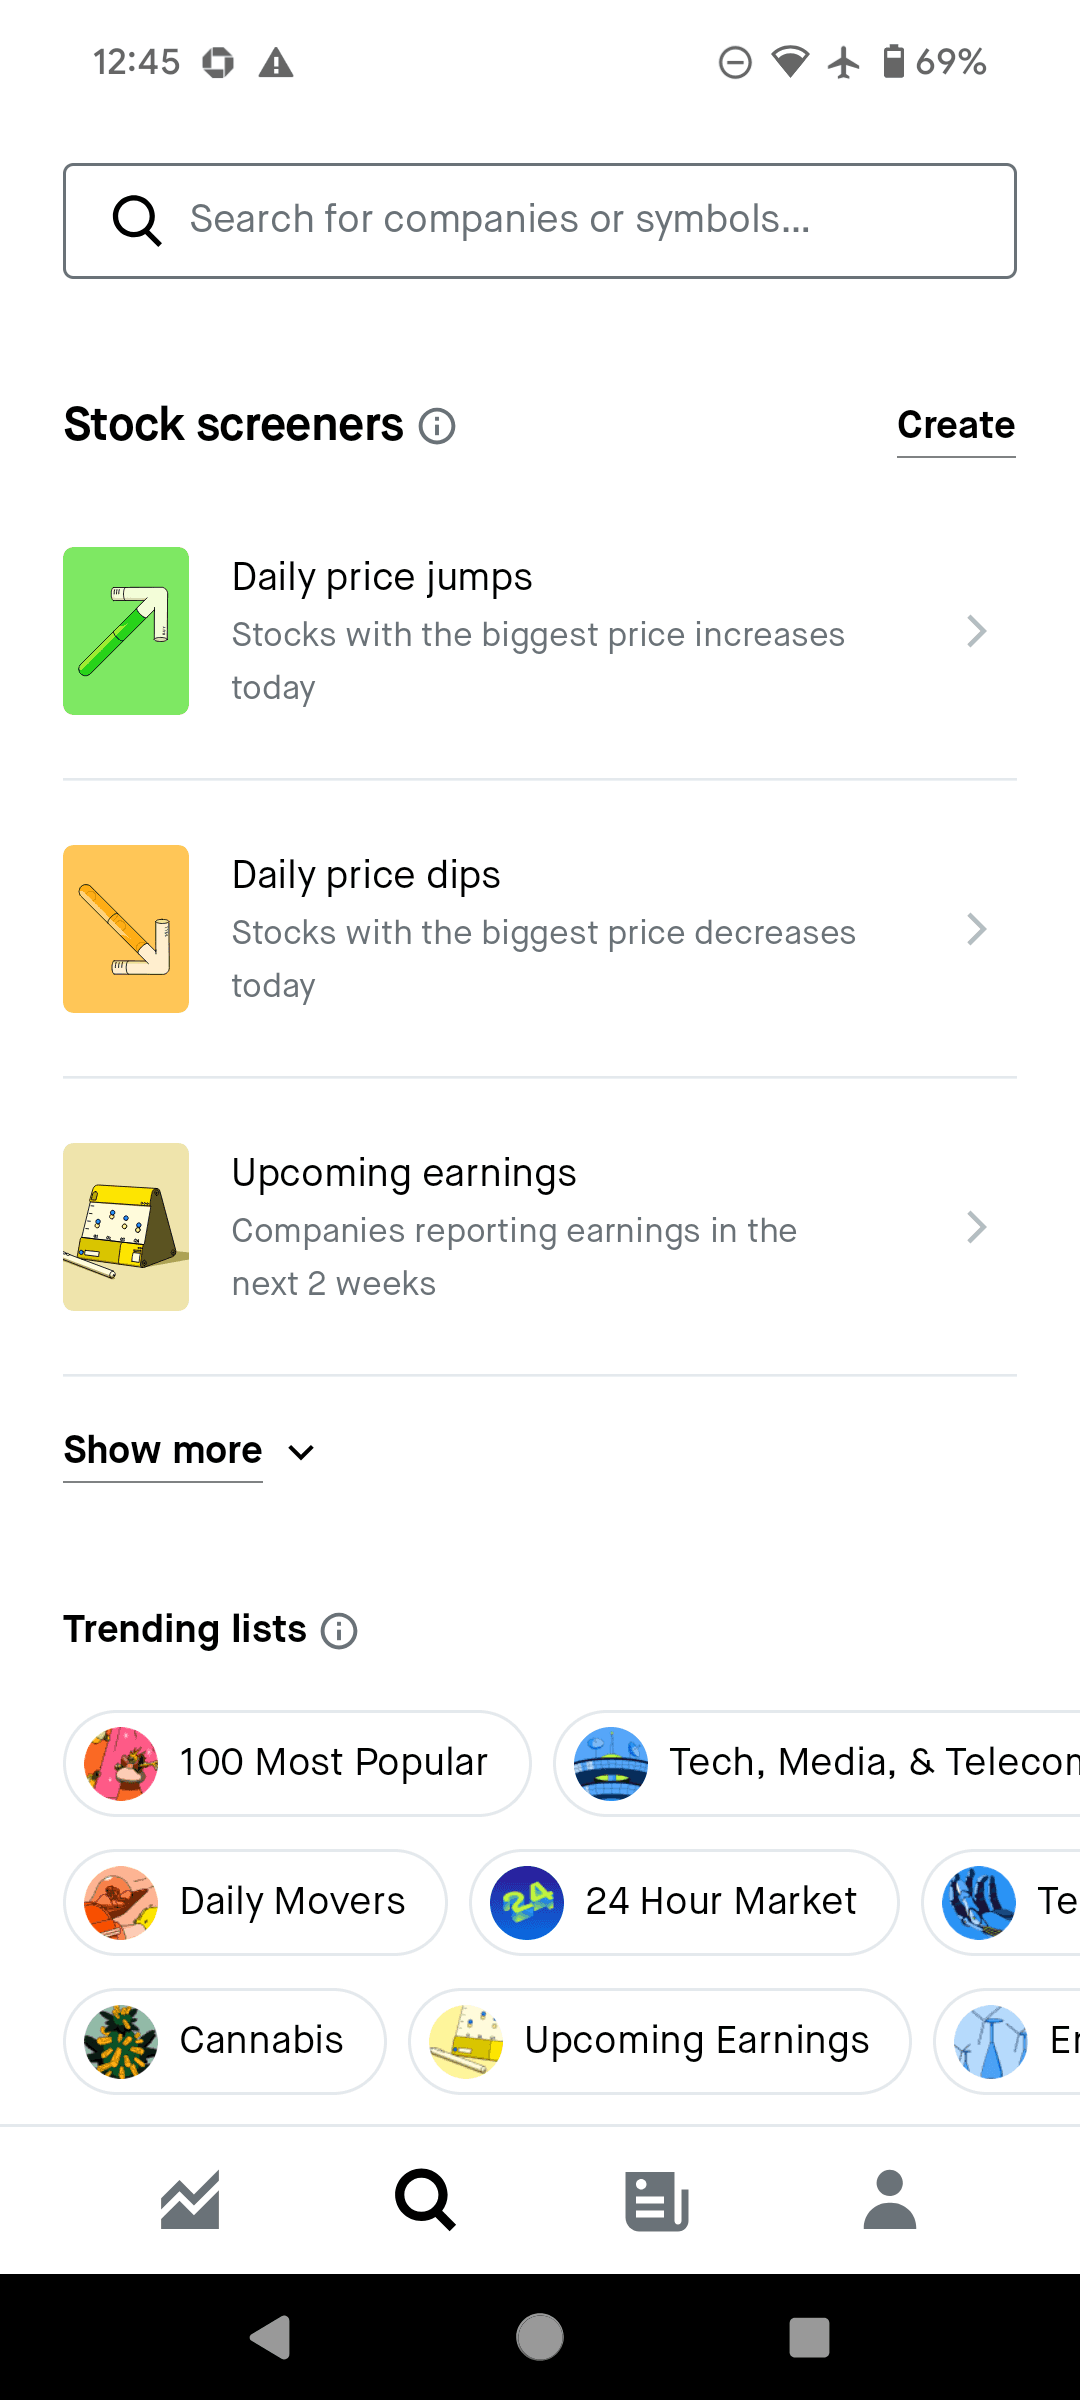Tap the Daily price jumps green arrow thumbnail

[126, 631]
